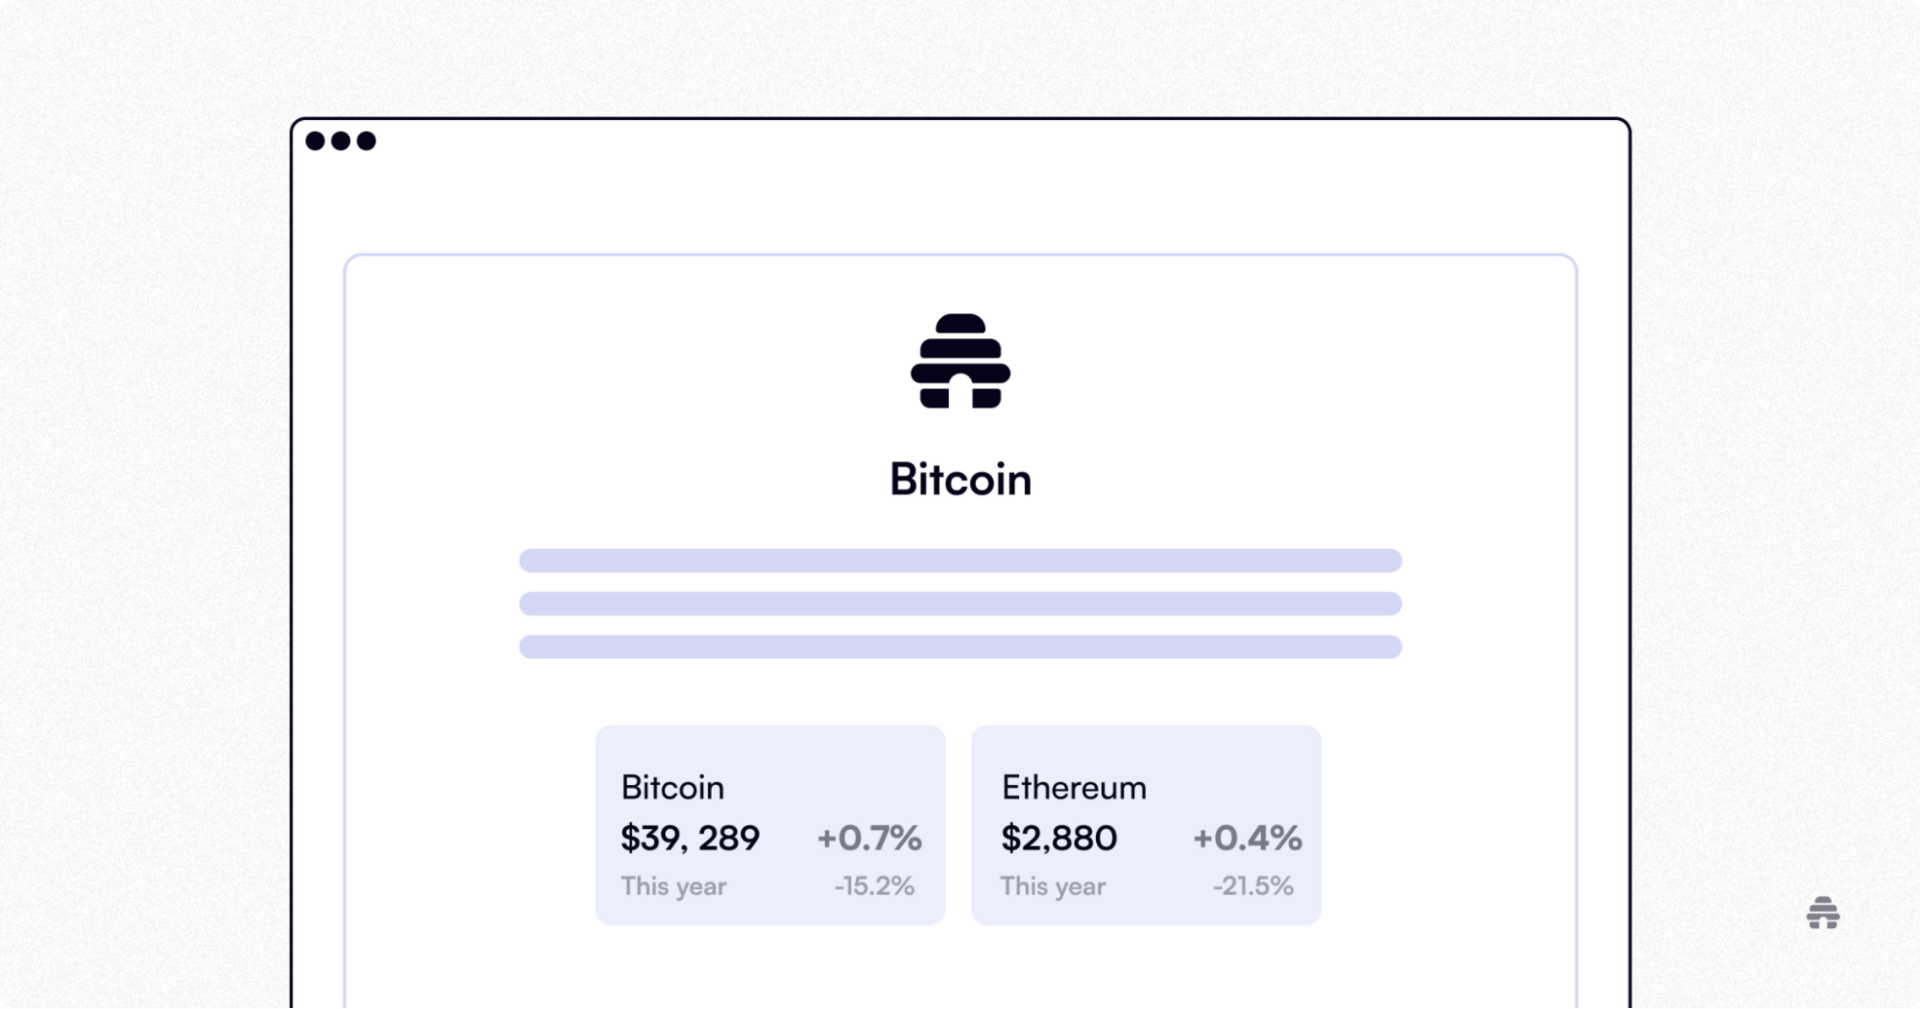Click 'This year' in Ethereum card

coord(1053,886)
